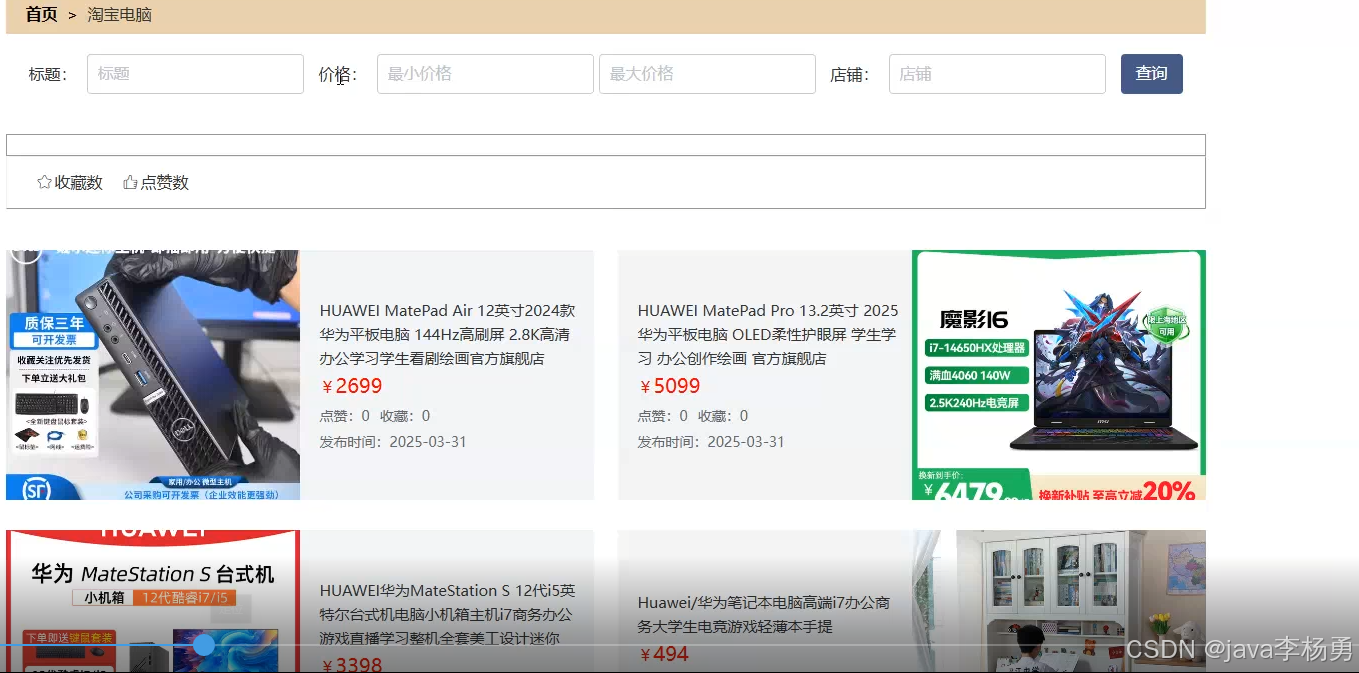Open the Huawei 笔记本电脑 ¥494 product link
The height and width of the screenshot is (673, 1359).
[x=767, y=614]
